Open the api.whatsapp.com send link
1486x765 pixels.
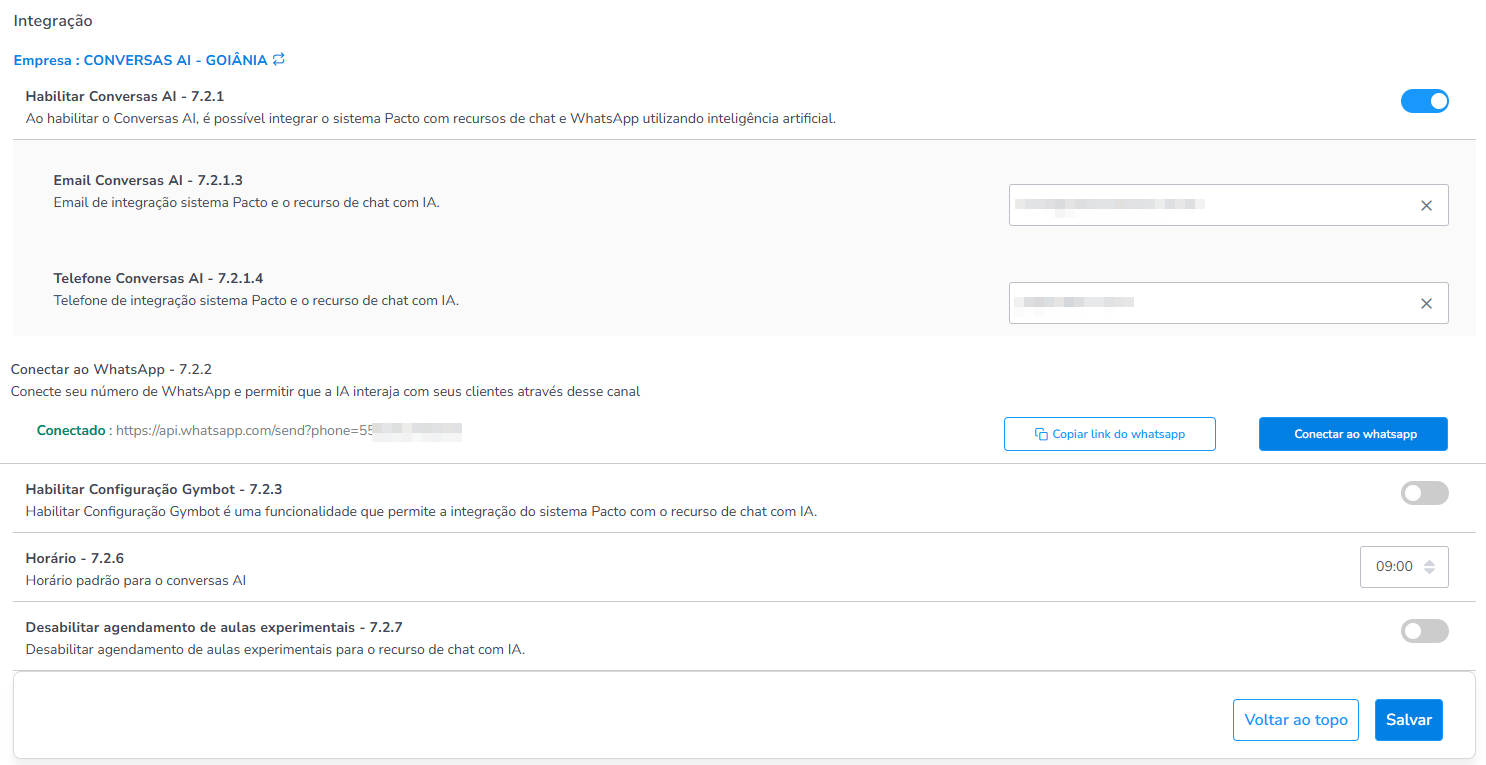click(288, 431)
